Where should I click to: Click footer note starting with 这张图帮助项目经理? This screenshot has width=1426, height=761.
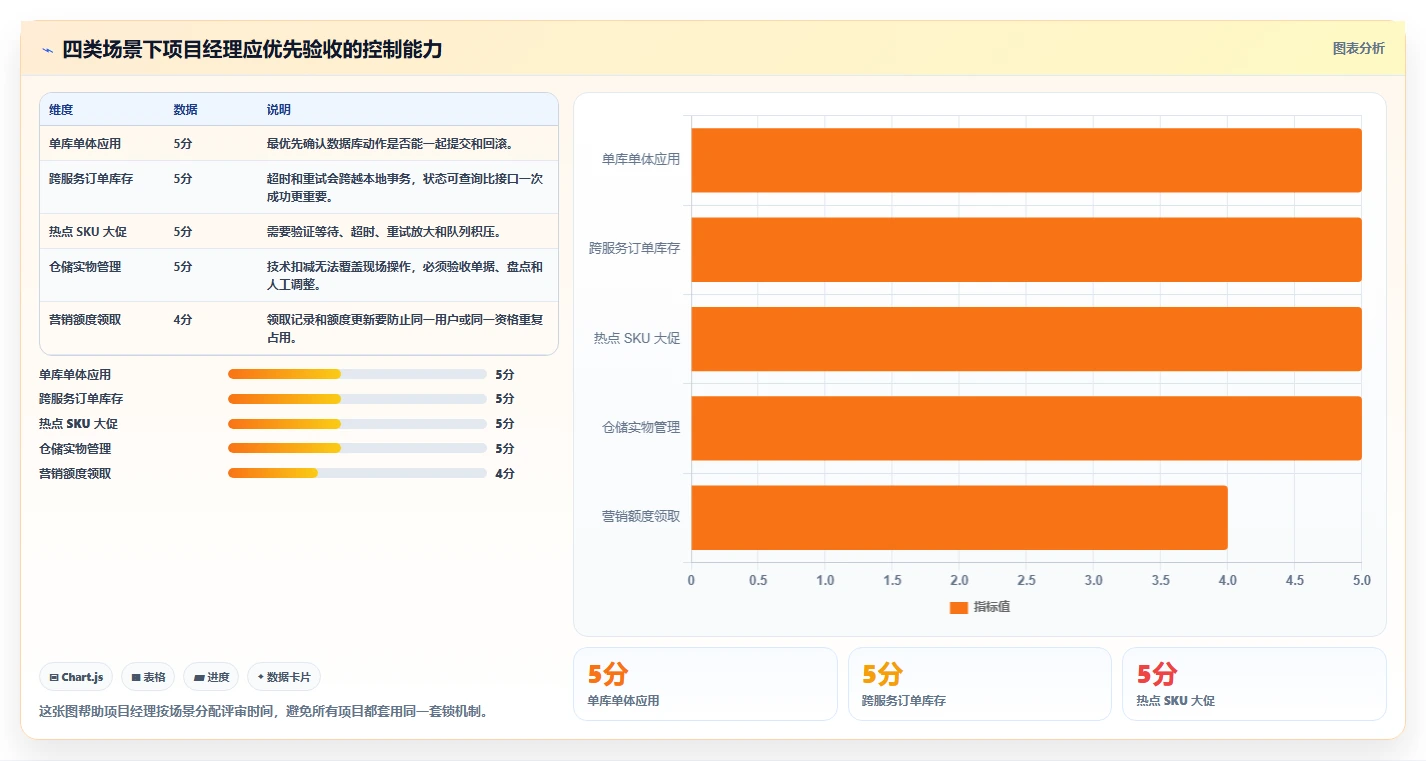pos(263,712)
